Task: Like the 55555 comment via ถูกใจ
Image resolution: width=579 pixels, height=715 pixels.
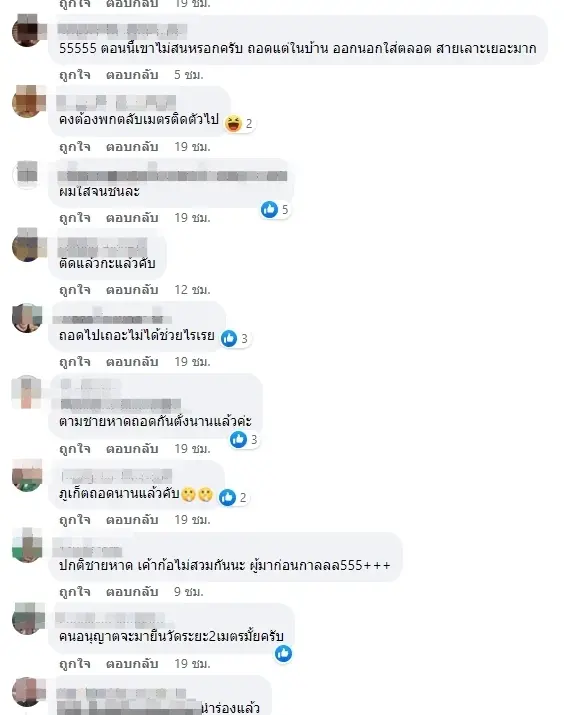Action: point(75,74)
